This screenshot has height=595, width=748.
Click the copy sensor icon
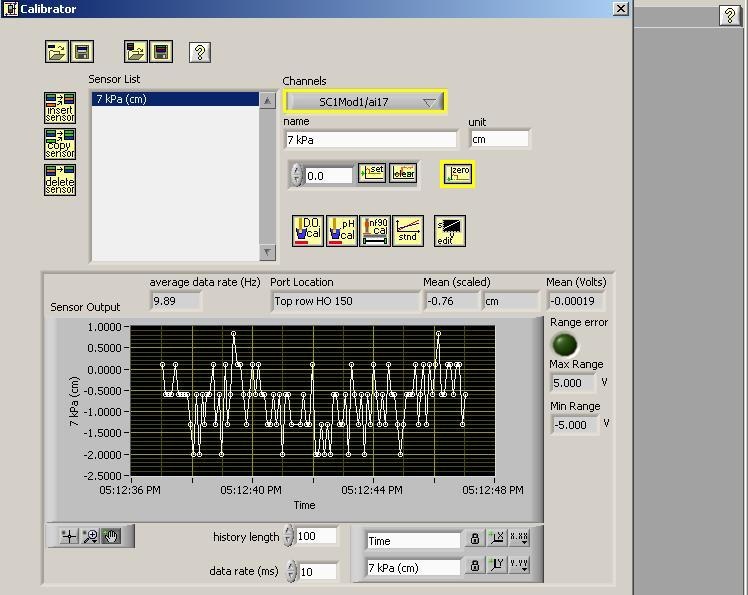coord(60,144)
